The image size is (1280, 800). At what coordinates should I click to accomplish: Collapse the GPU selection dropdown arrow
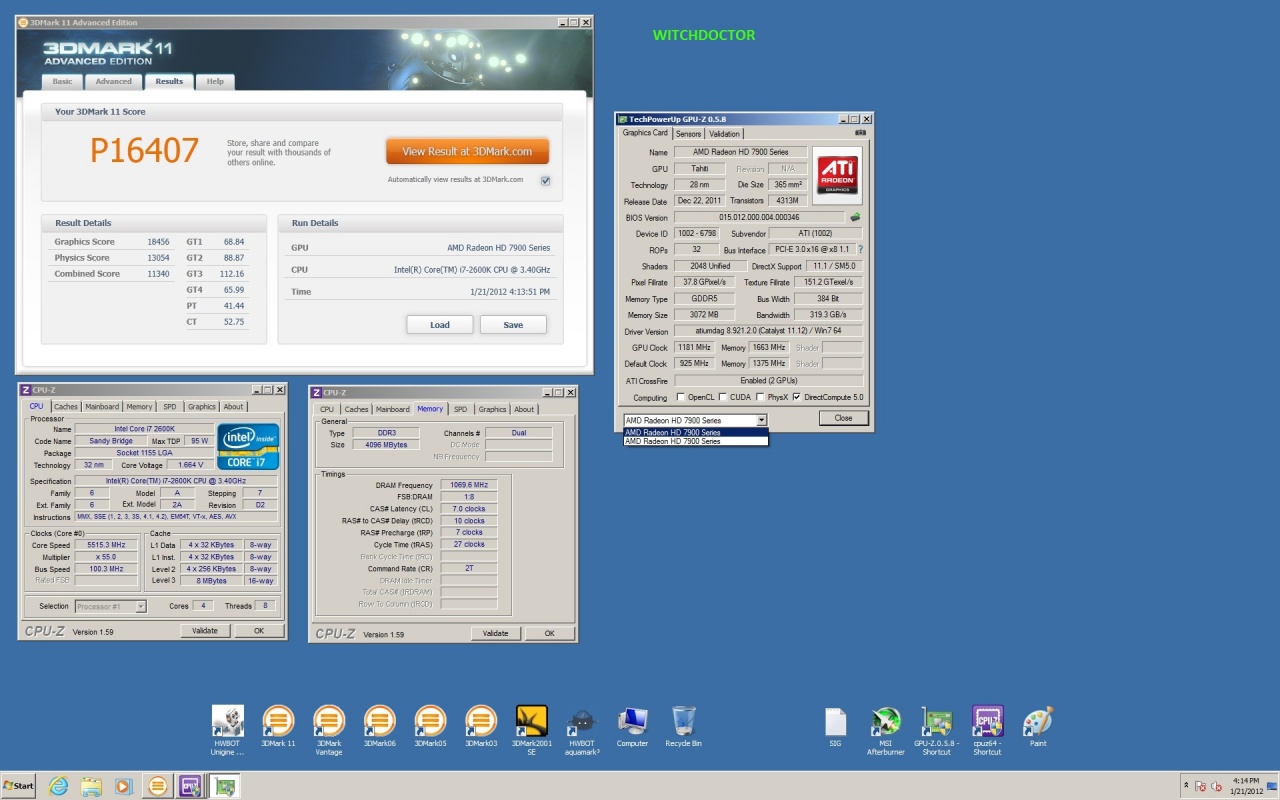coord(762,420)
